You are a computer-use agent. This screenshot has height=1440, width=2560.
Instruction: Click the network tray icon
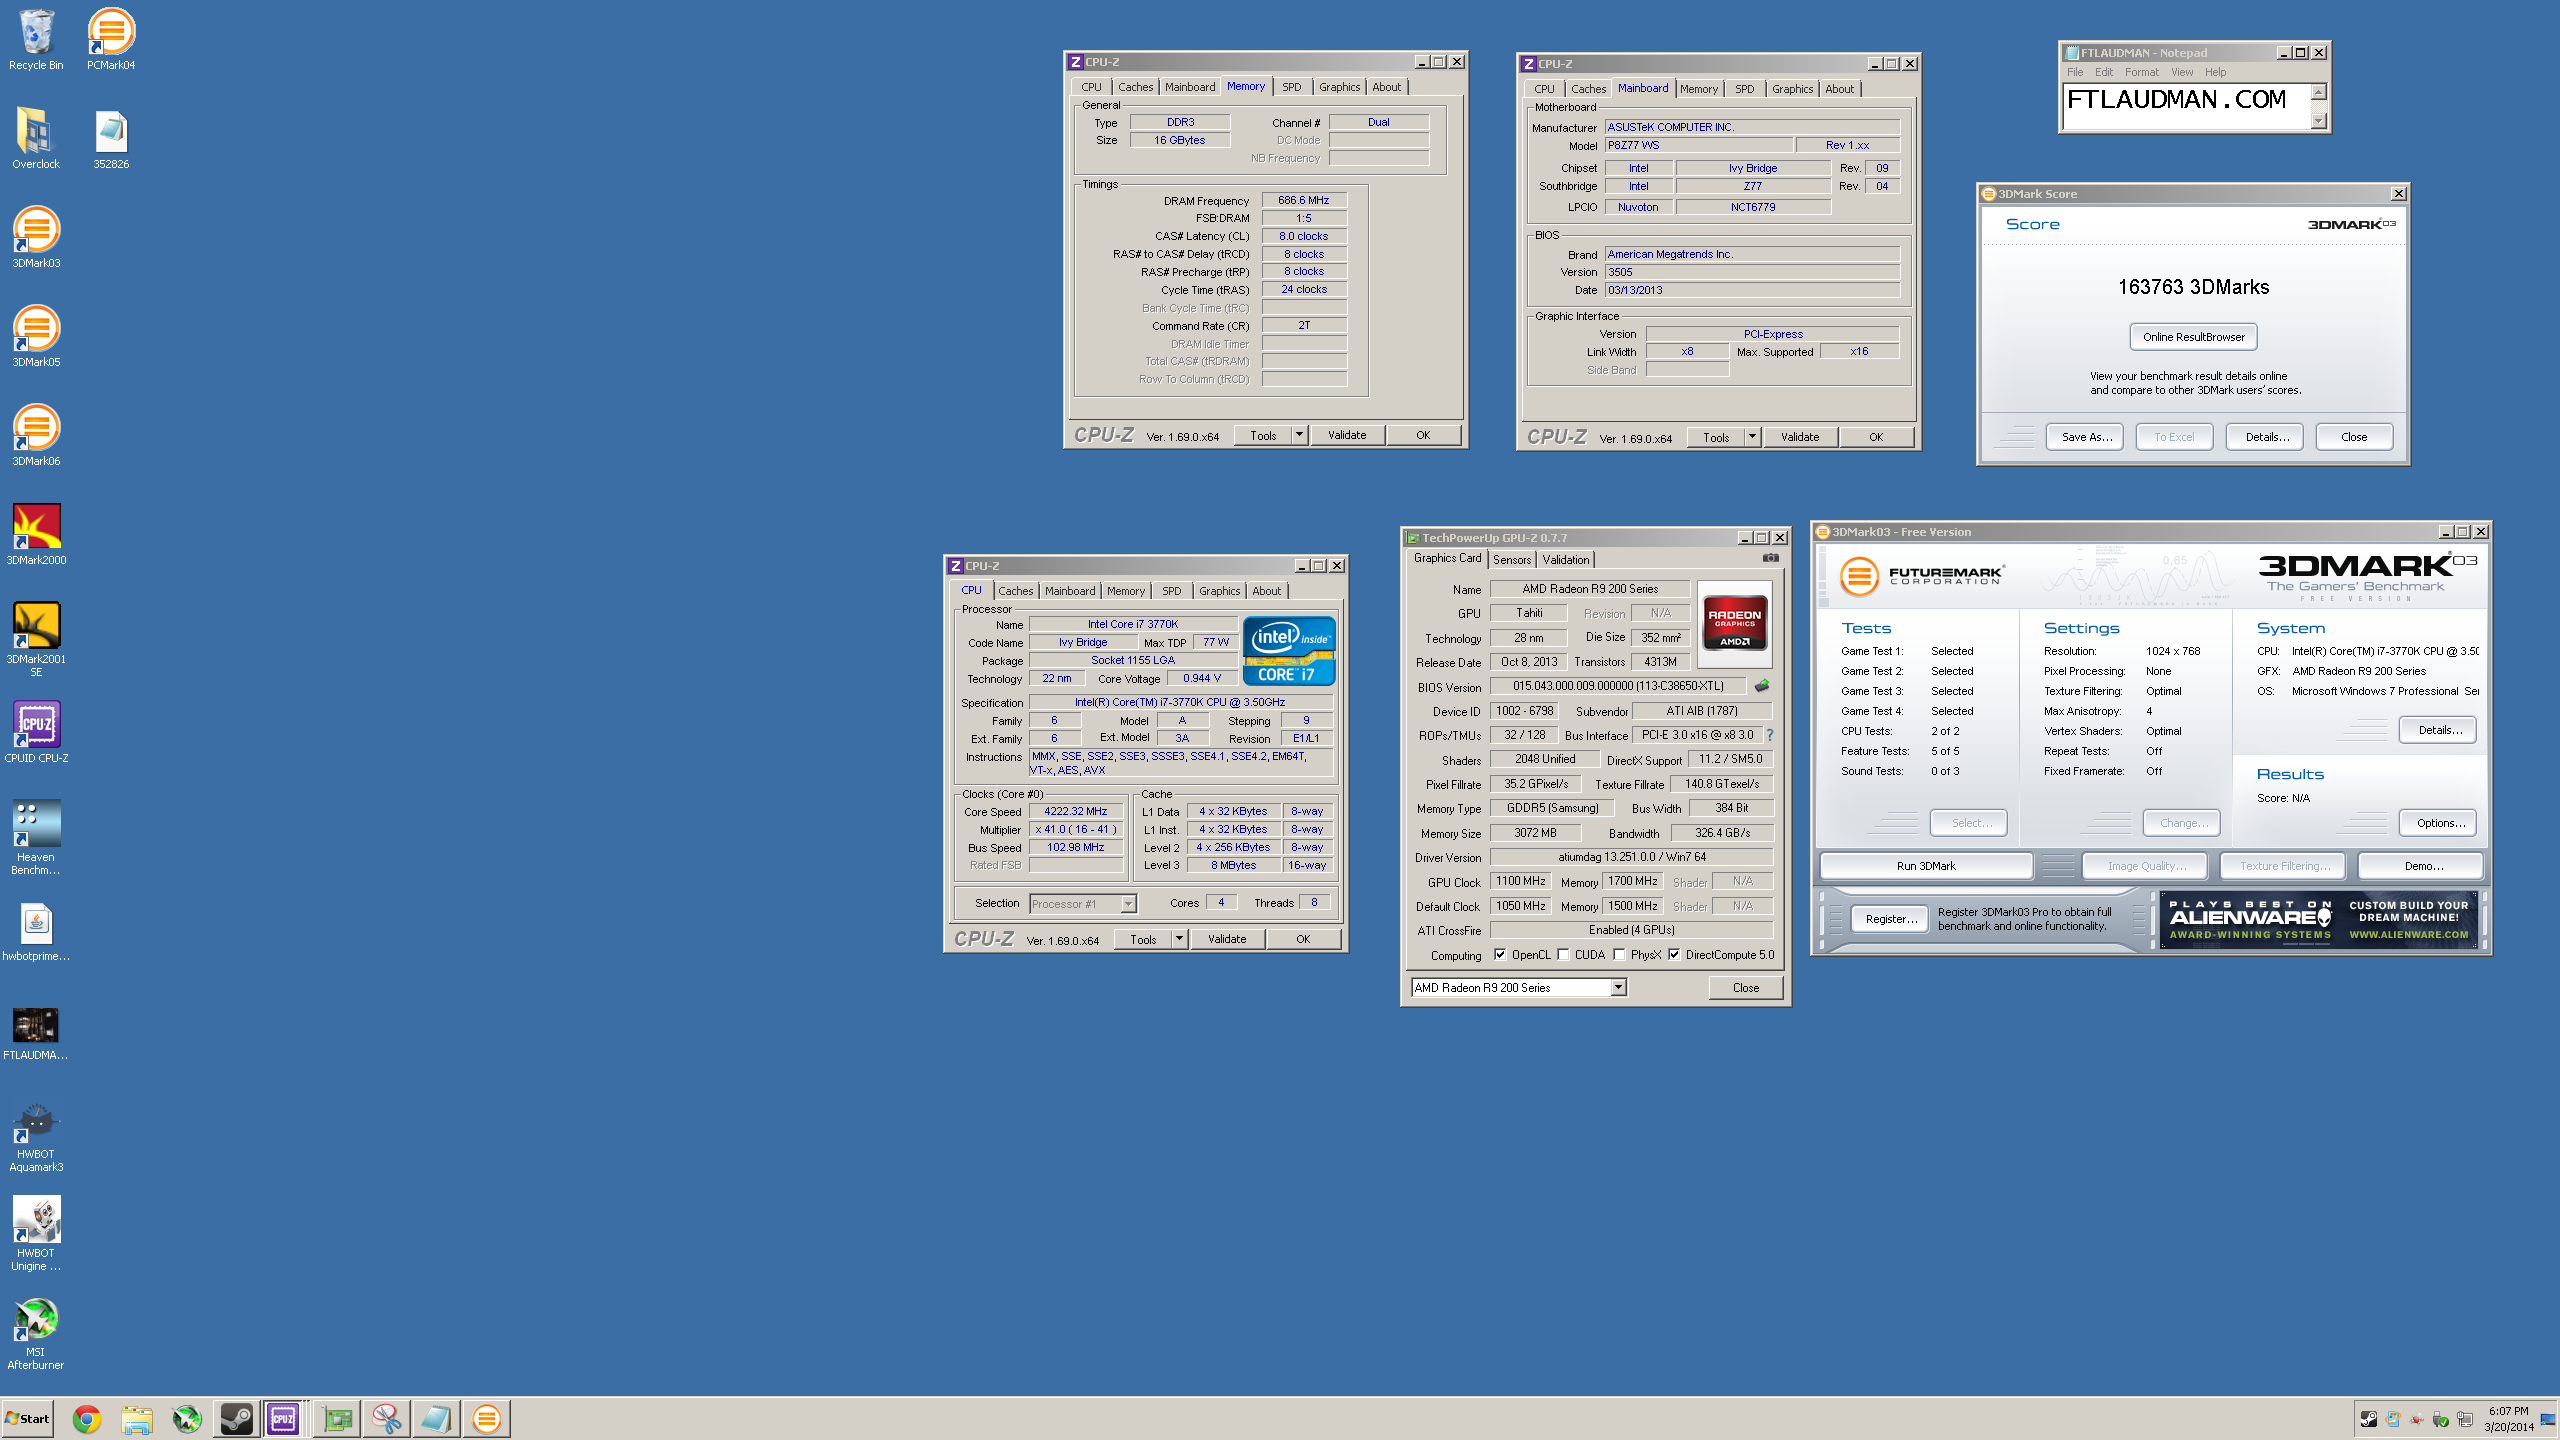point(2465,1419)
